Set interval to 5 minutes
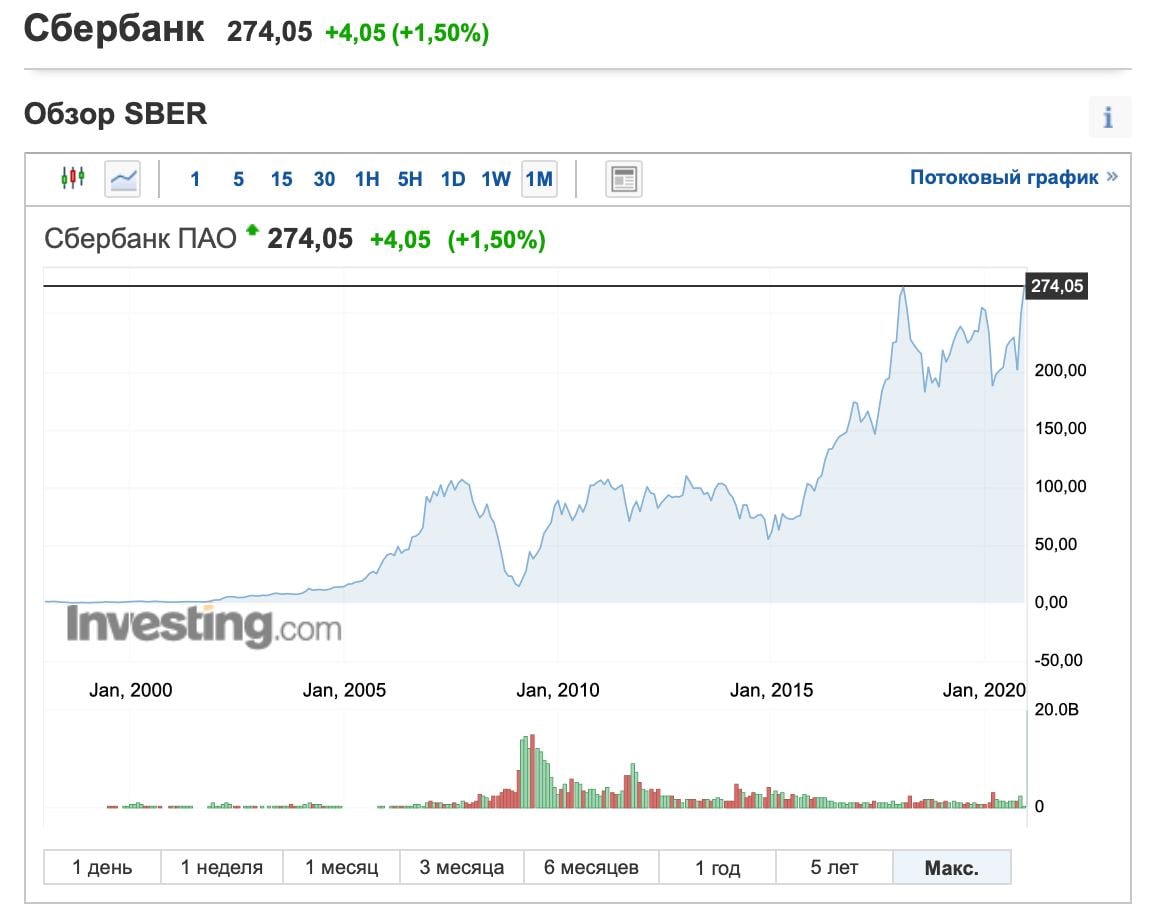This screenshot has width=1152, height=922. point(238,179)
